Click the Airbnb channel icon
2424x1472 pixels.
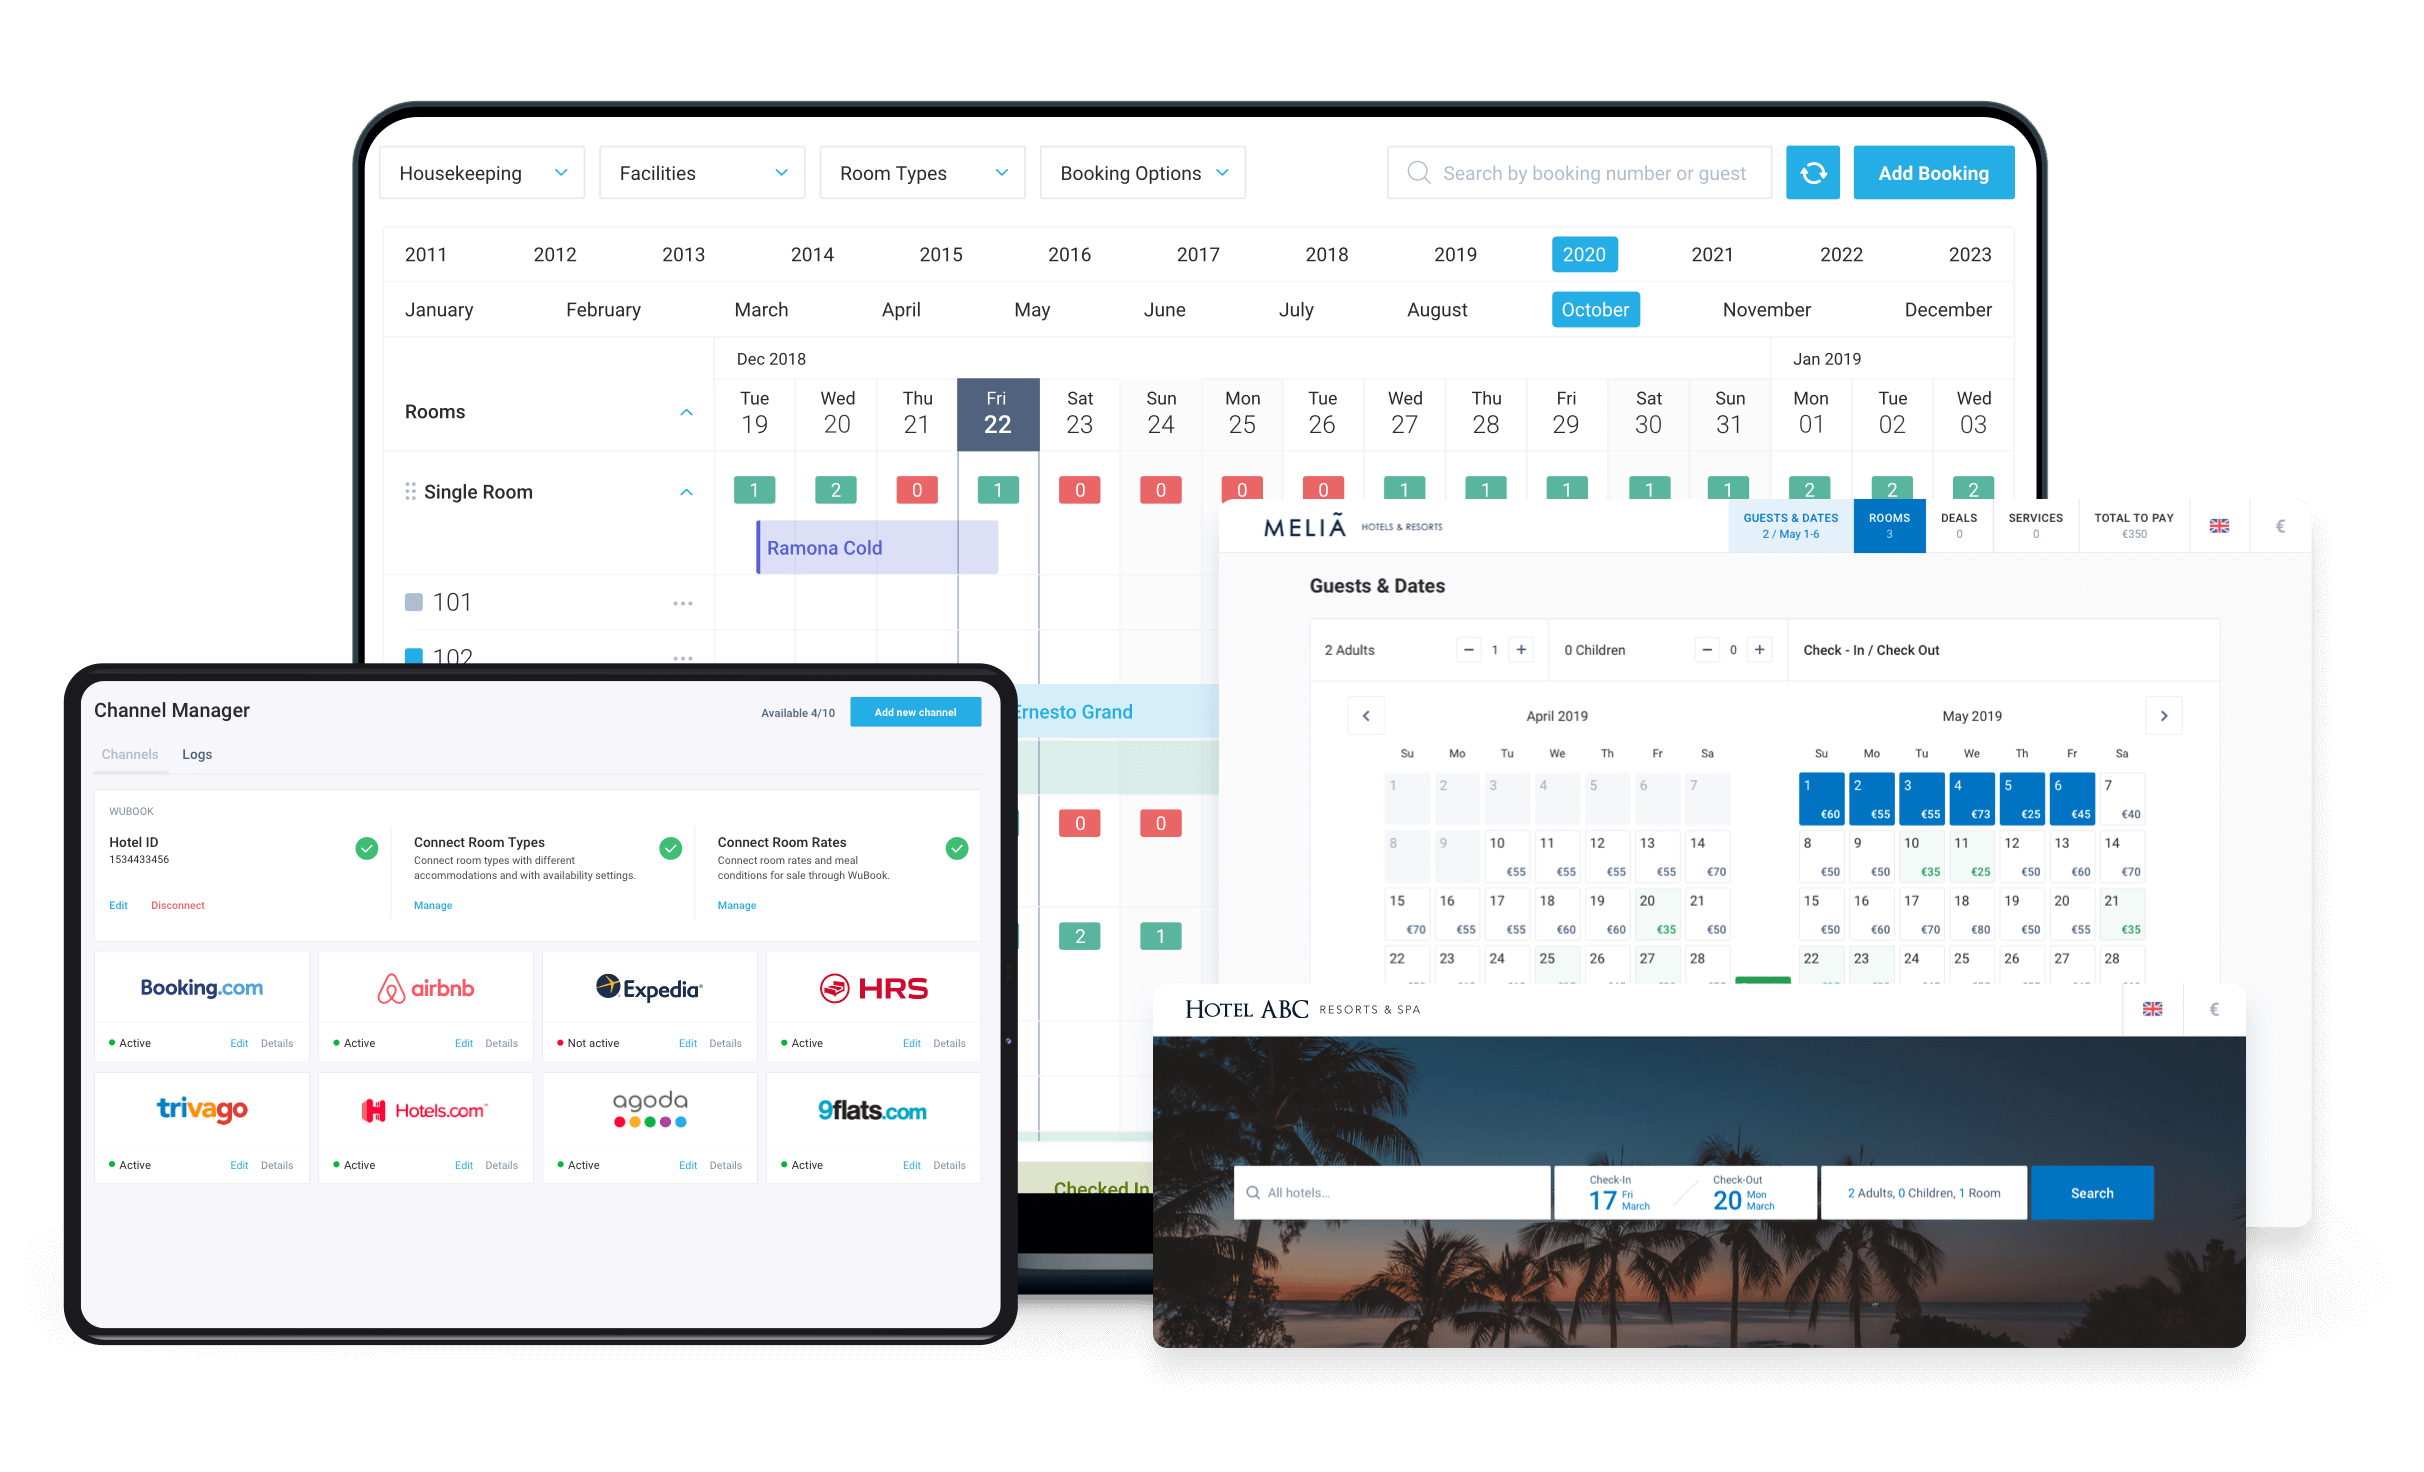coord(424,987)
